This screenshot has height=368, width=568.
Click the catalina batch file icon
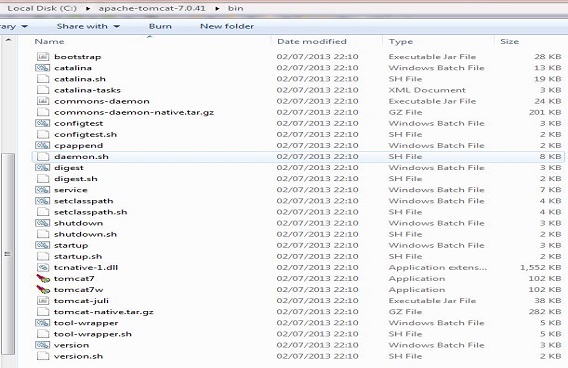(x=42, y=68)
